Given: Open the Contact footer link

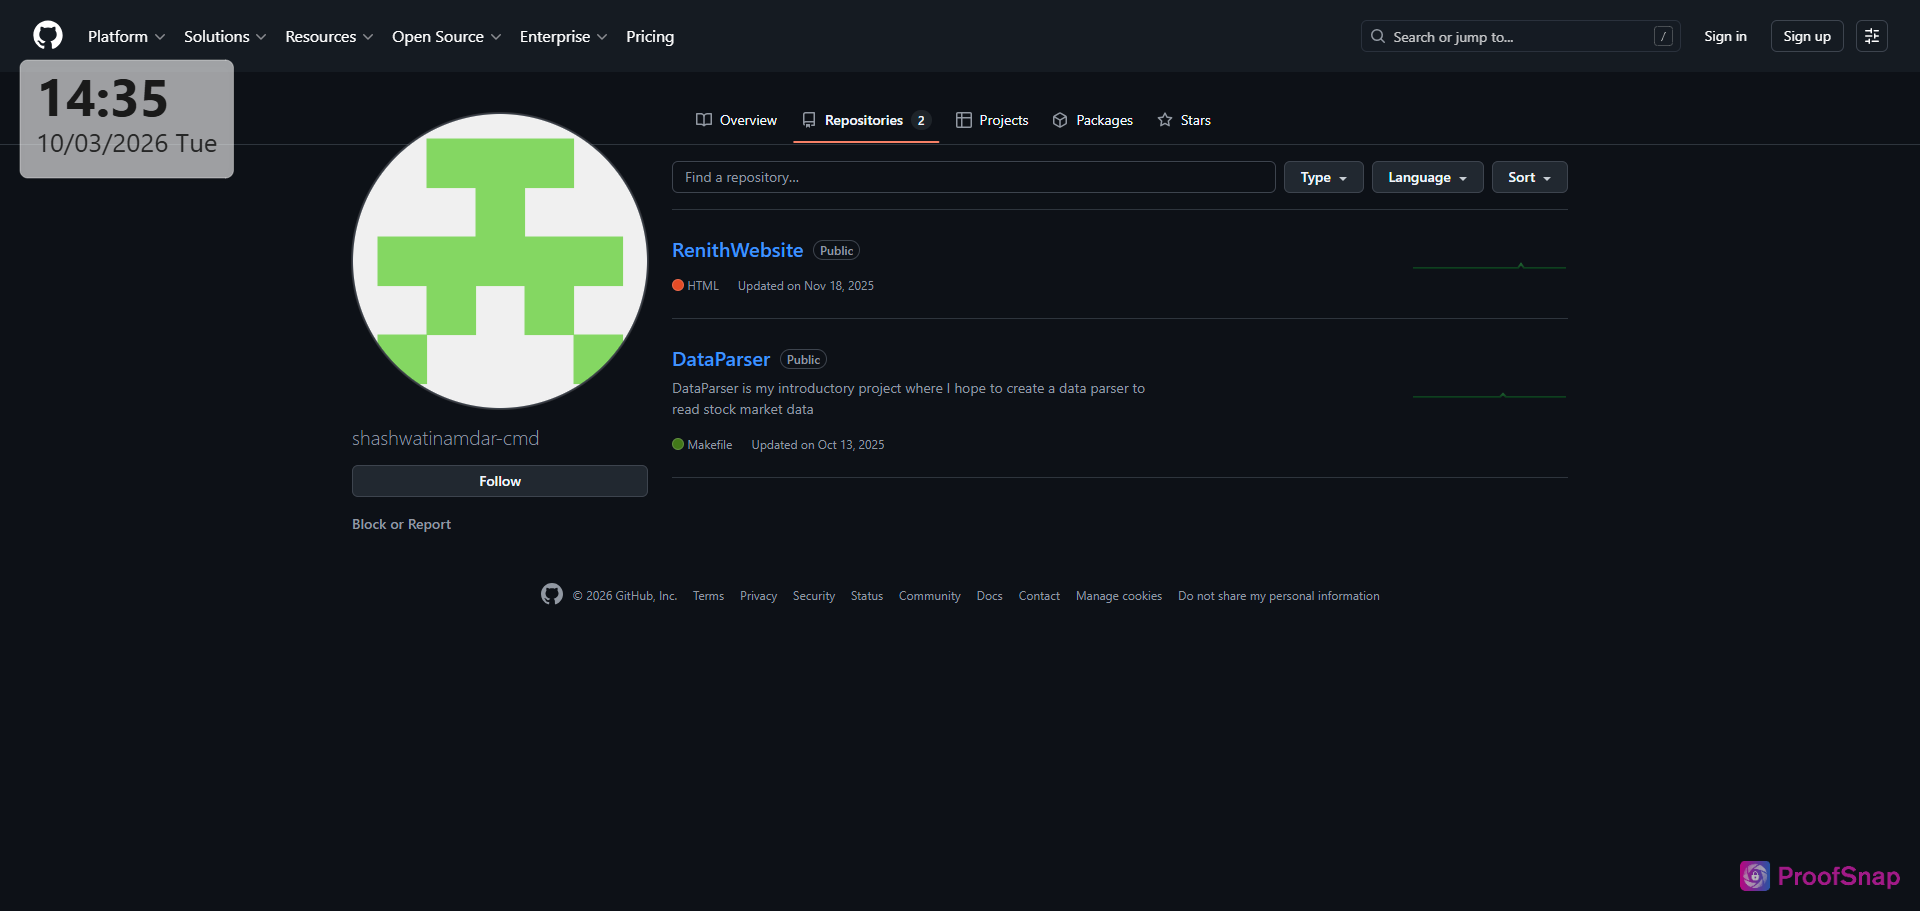Looking at the screenshot, I should point(1039,596).
